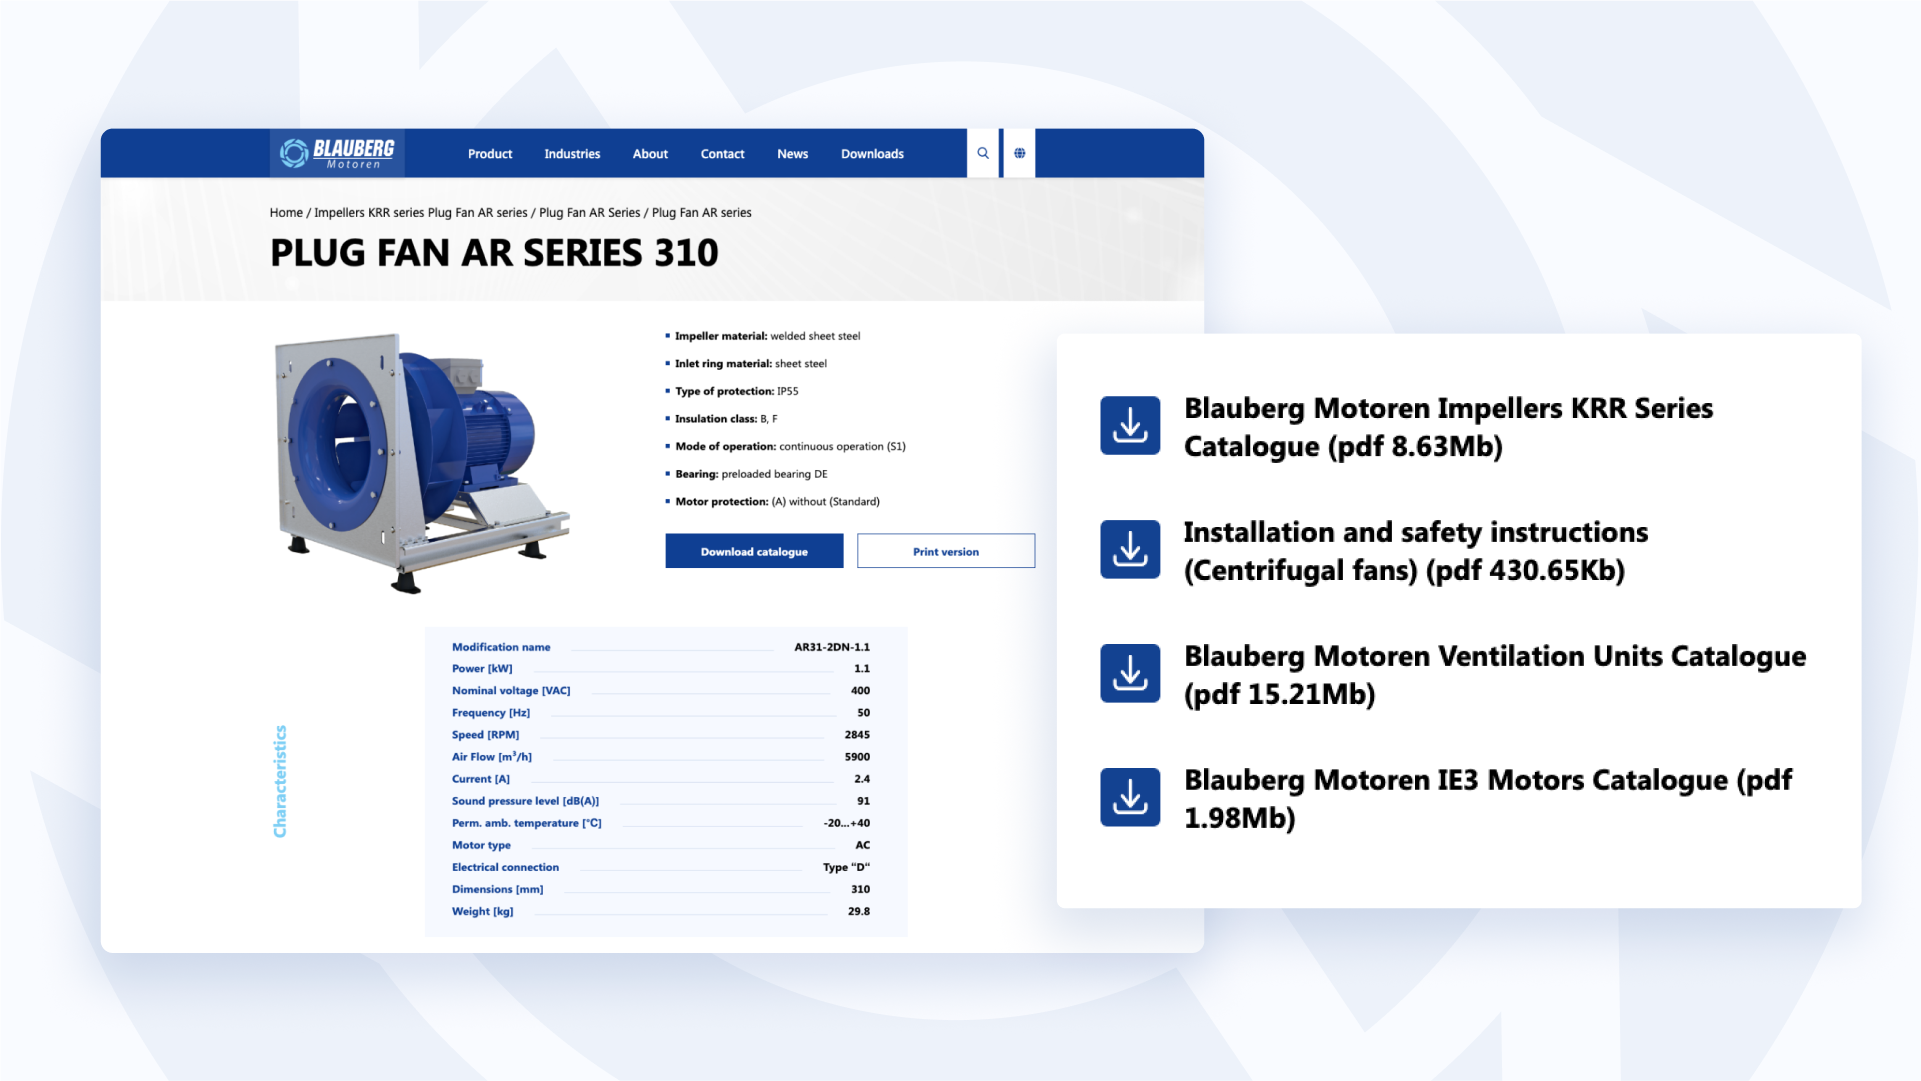Viewport: 1921px width, 1081px height.
Task: Open Installation and safety instructions PDF link
Action: click(1416, 551)
